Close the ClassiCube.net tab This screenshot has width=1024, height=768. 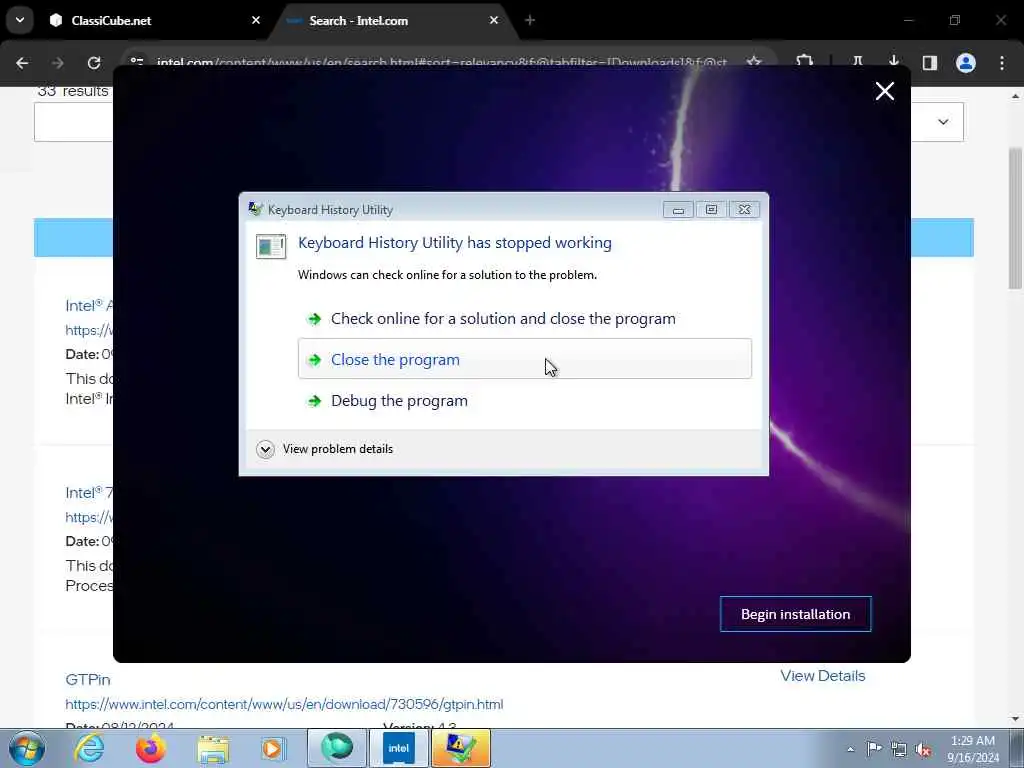pyautogui.click(x=256, y=20)
